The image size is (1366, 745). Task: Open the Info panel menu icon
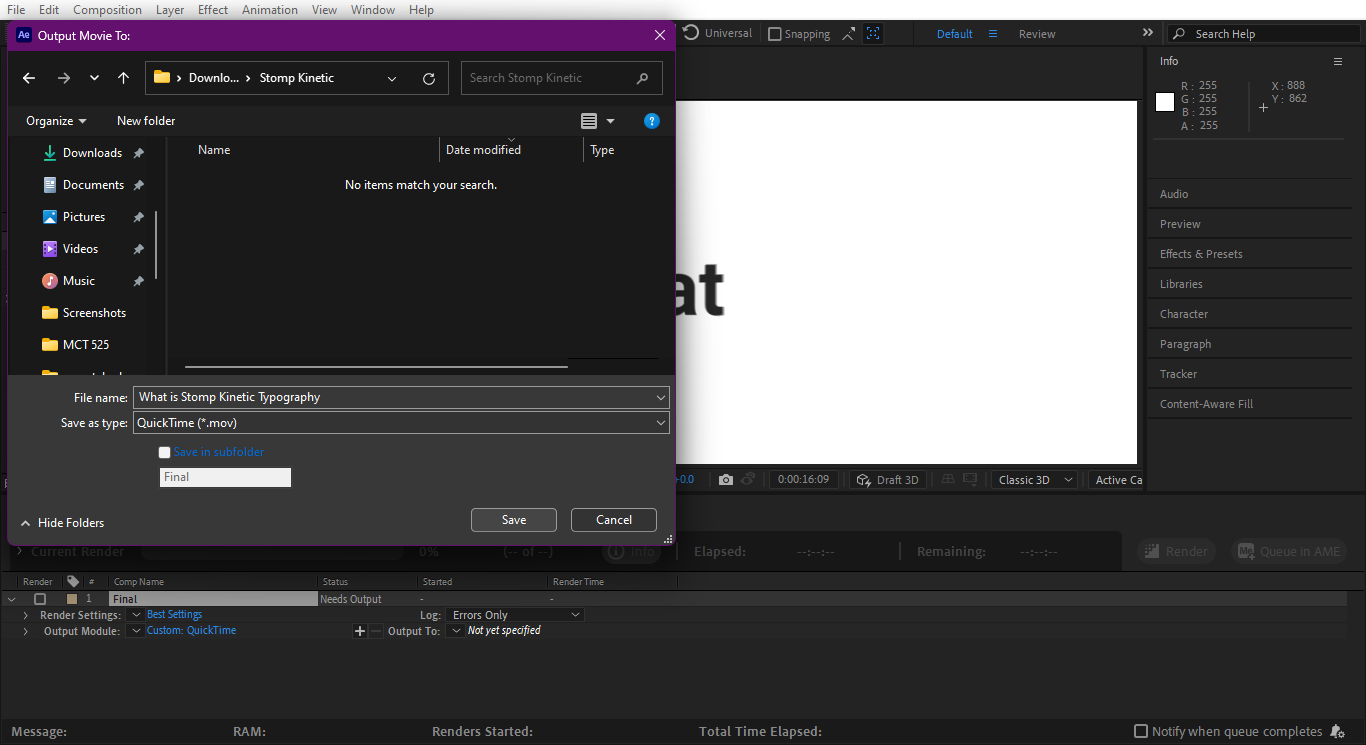(1338, 61)
